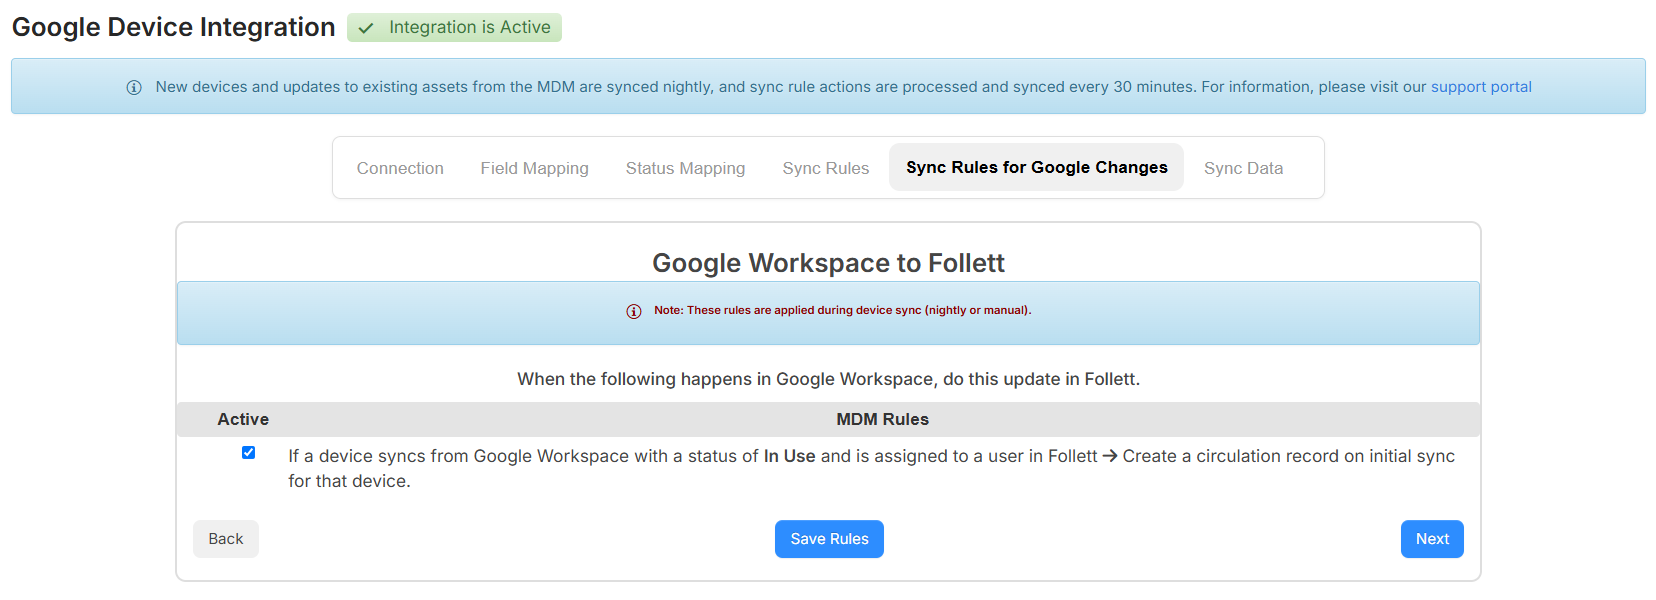Click the Integration is Active badge
Screen dimensions: 1656x600
click(x=454, y=27)
